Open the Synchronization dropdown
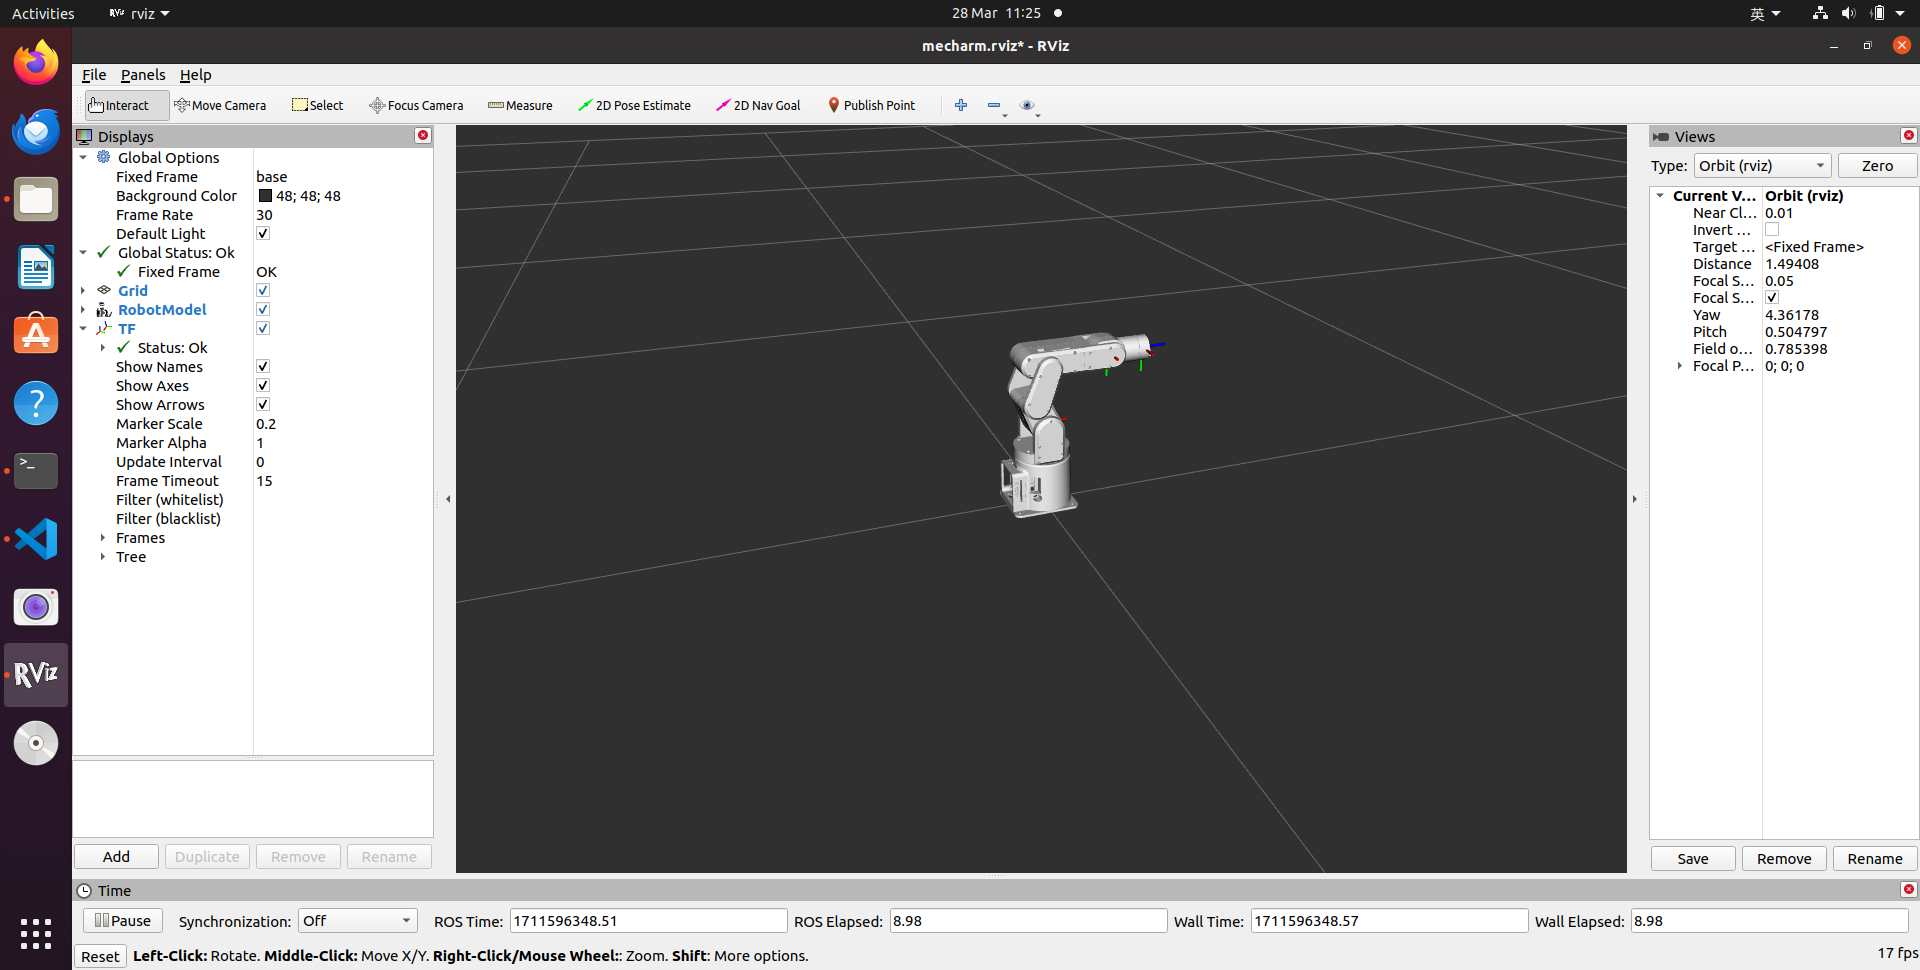The width and height of the screenshot is (1920, 970). (357, 921)
